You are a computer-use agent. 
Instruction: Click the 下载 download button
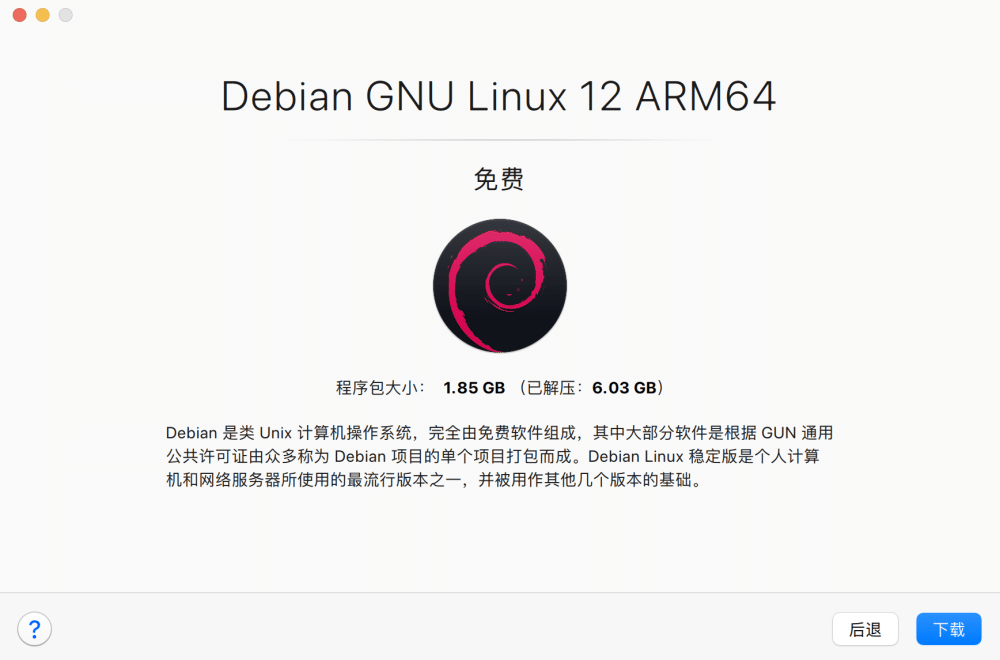[x=948, y=629]
